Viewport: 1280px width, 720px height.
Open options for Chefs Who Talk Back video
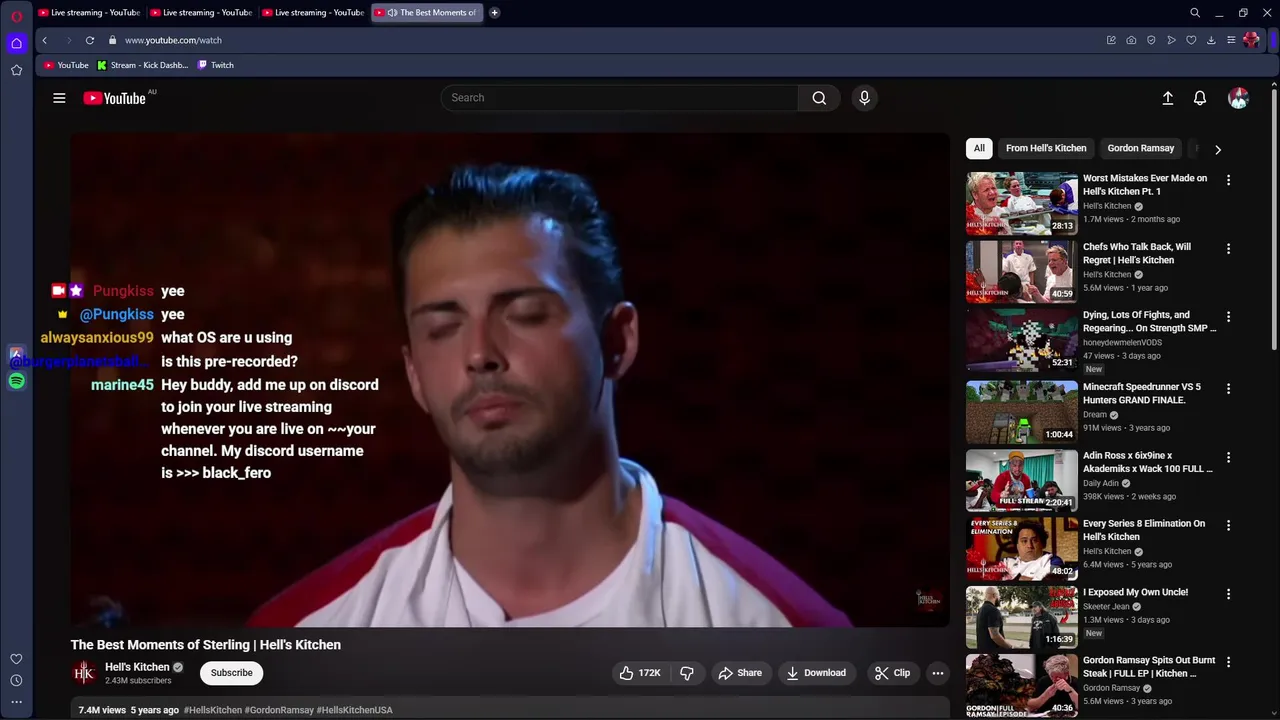[x=1228, y=248]
